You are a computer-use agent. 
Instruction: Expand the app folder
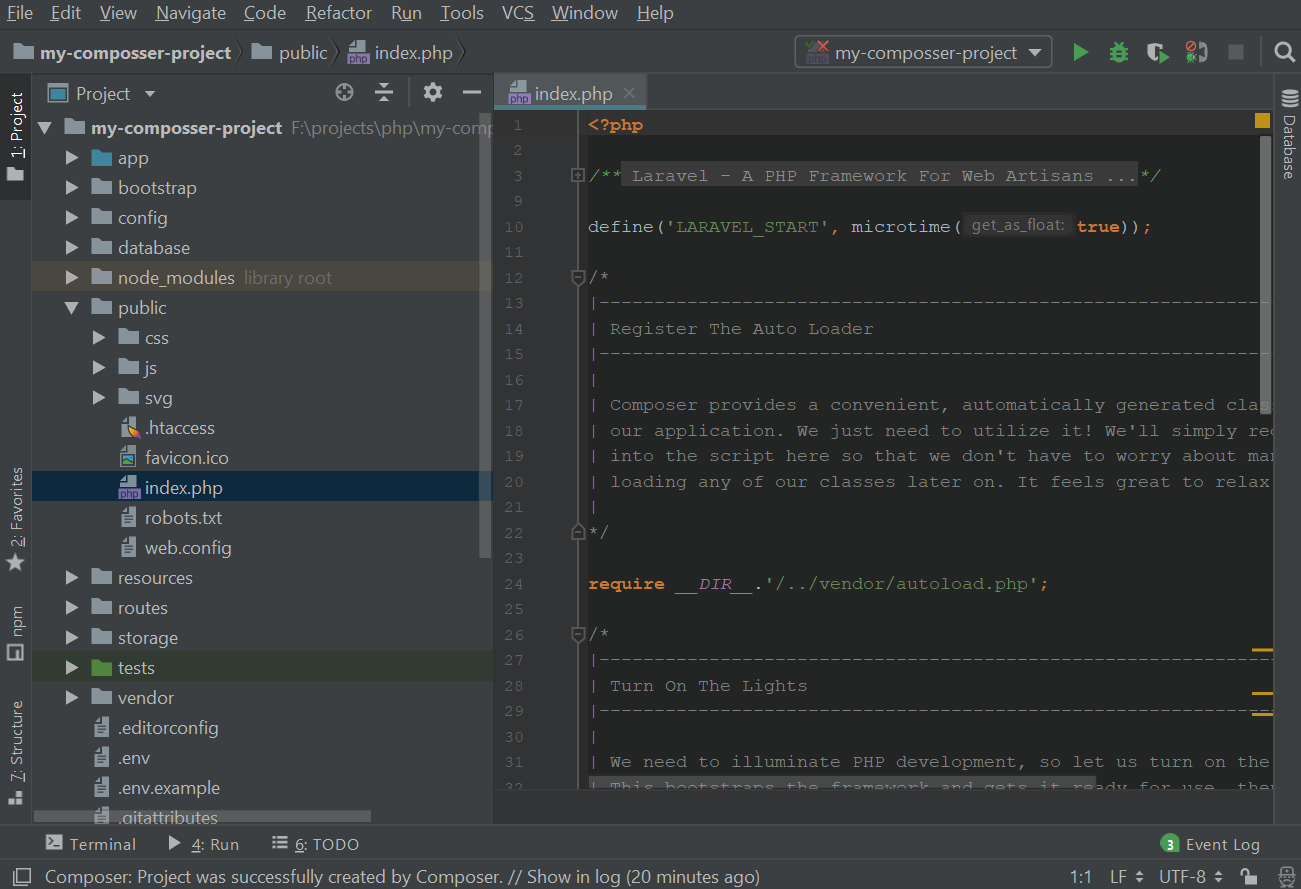click(x=71, y=158)
